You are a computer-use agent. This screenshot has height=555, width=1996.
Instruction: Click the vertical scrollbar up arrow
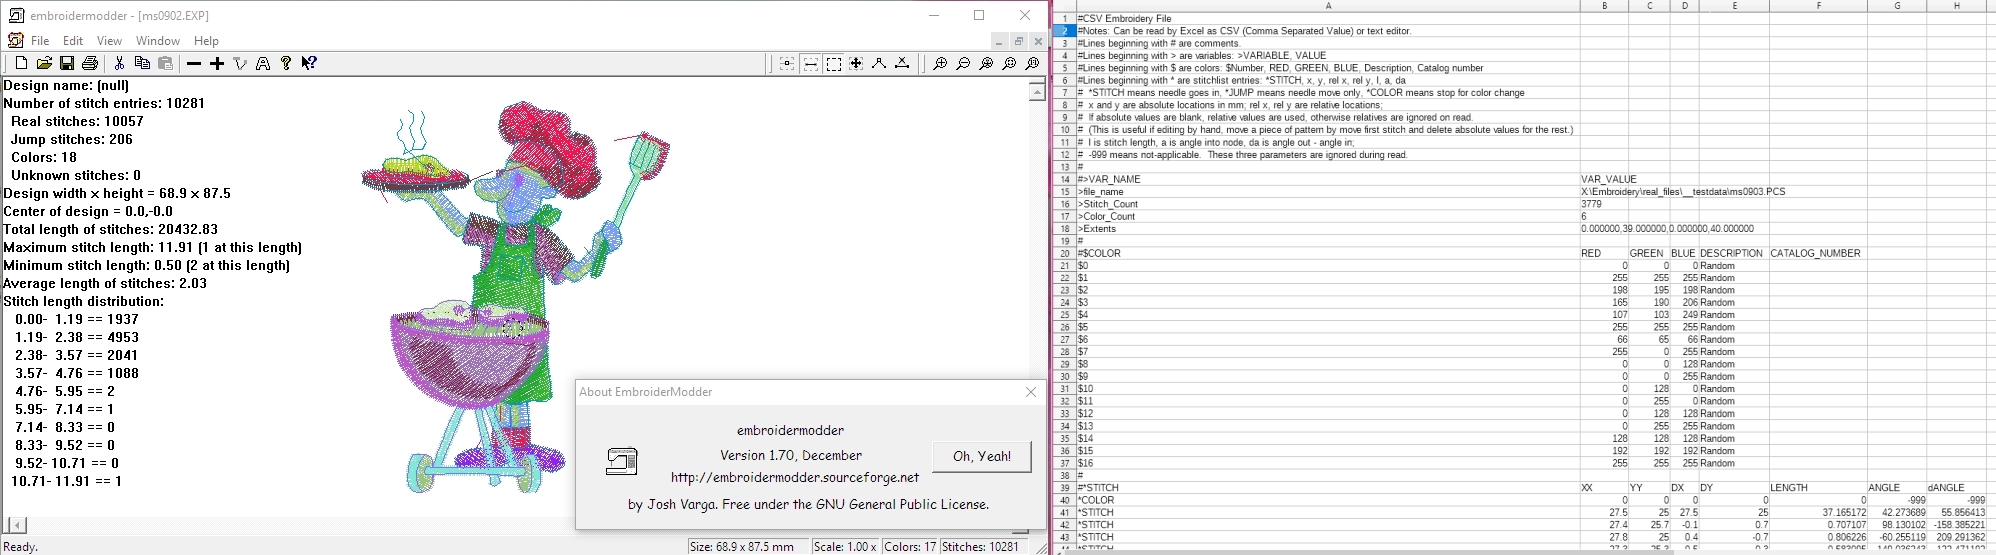[x=1037, y=92]
